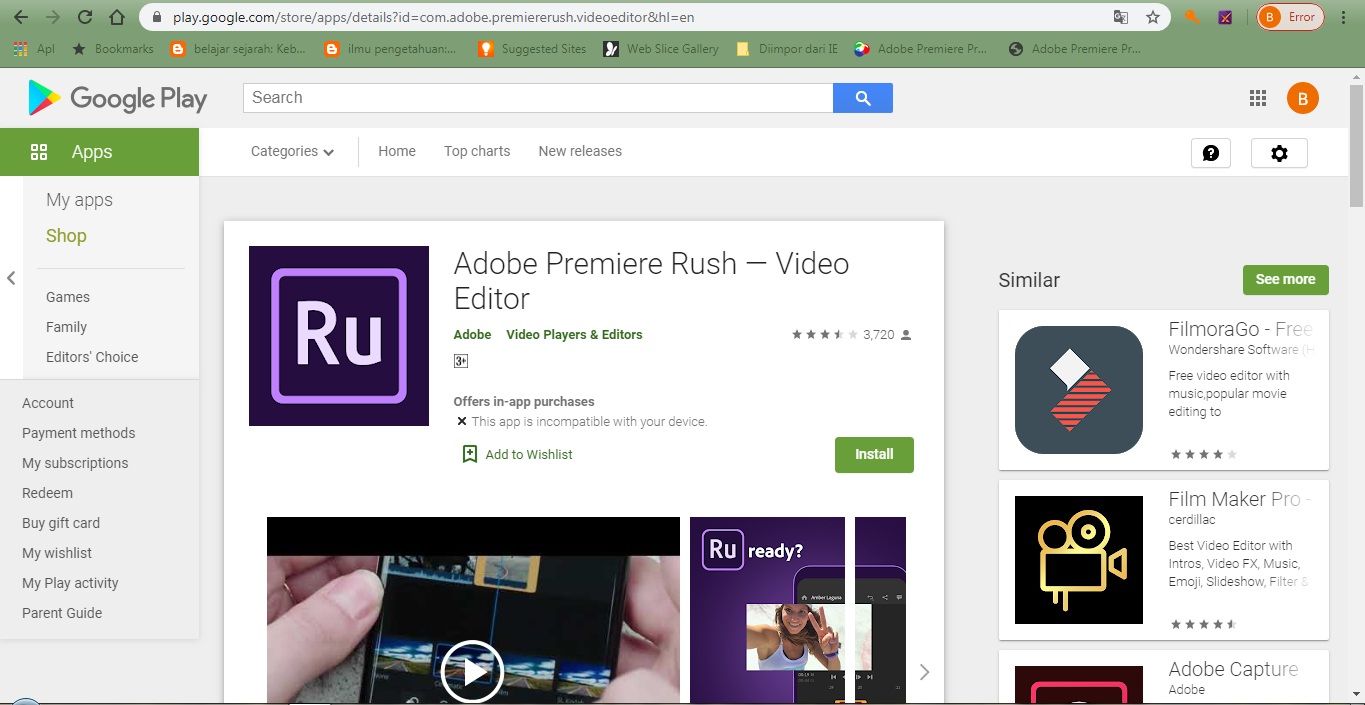Click the Redeem link

[47, 493]
